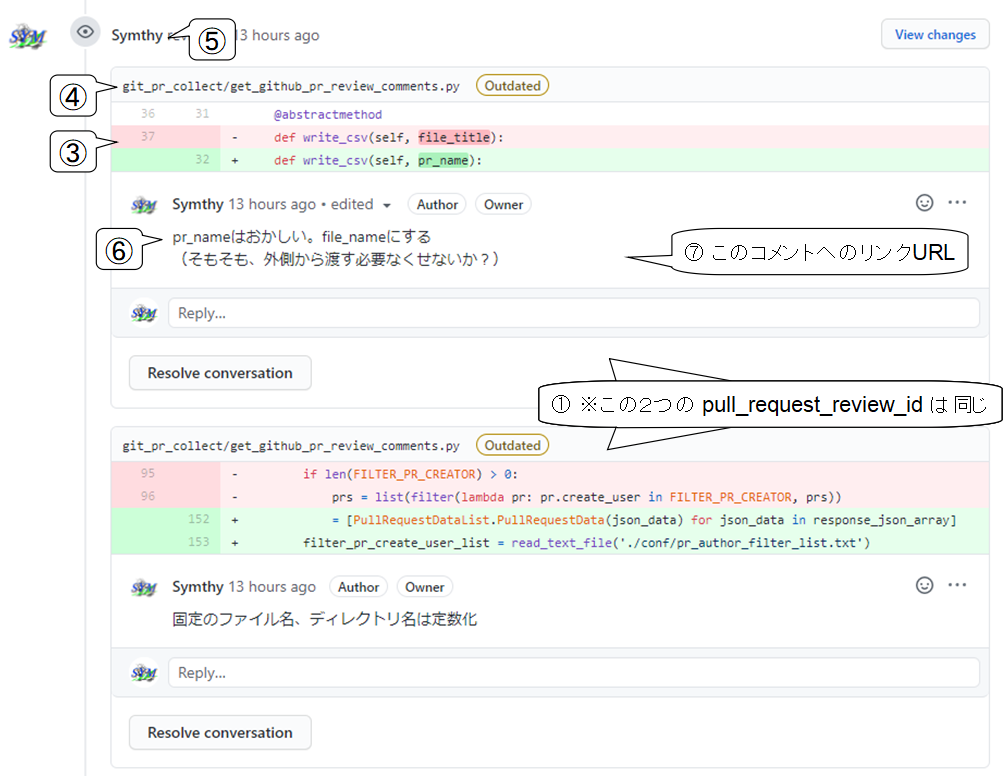Viewport: 1007px width, 780px height.
Task: Open three-dot menu on pr_name comment
Action: point(957,202)
